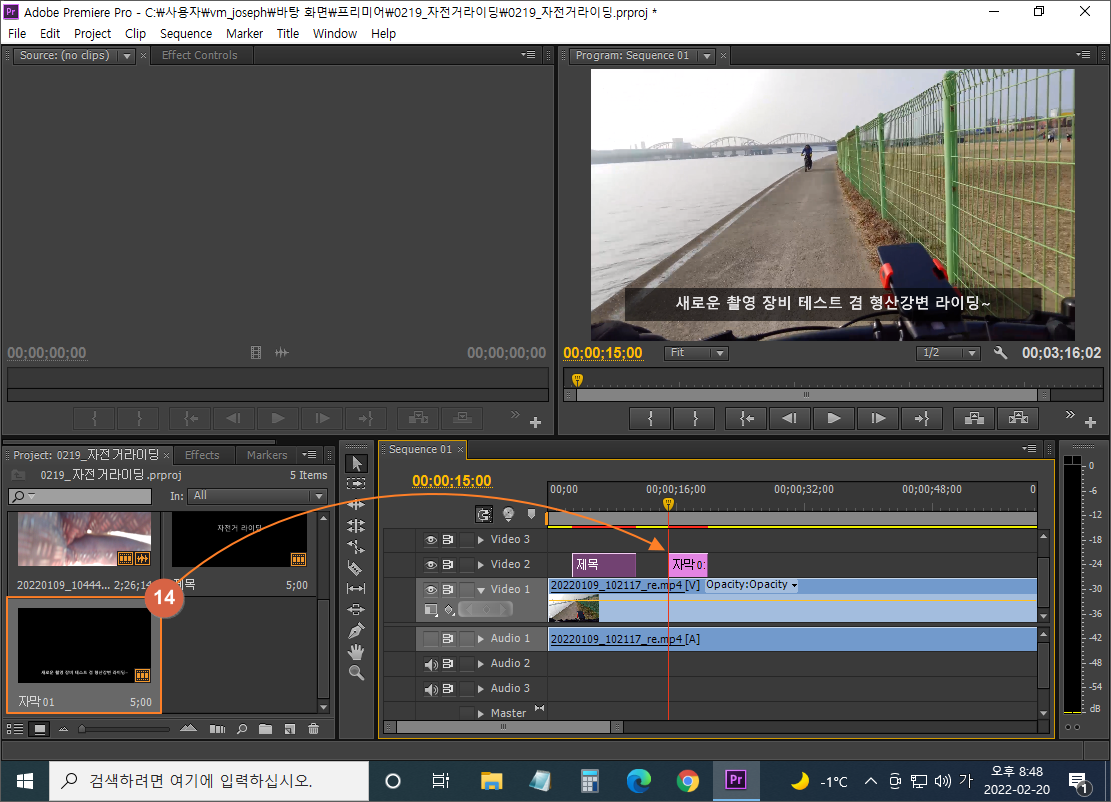Select the Slide tool
The image size is (1111, 802).
click(356, 609)
